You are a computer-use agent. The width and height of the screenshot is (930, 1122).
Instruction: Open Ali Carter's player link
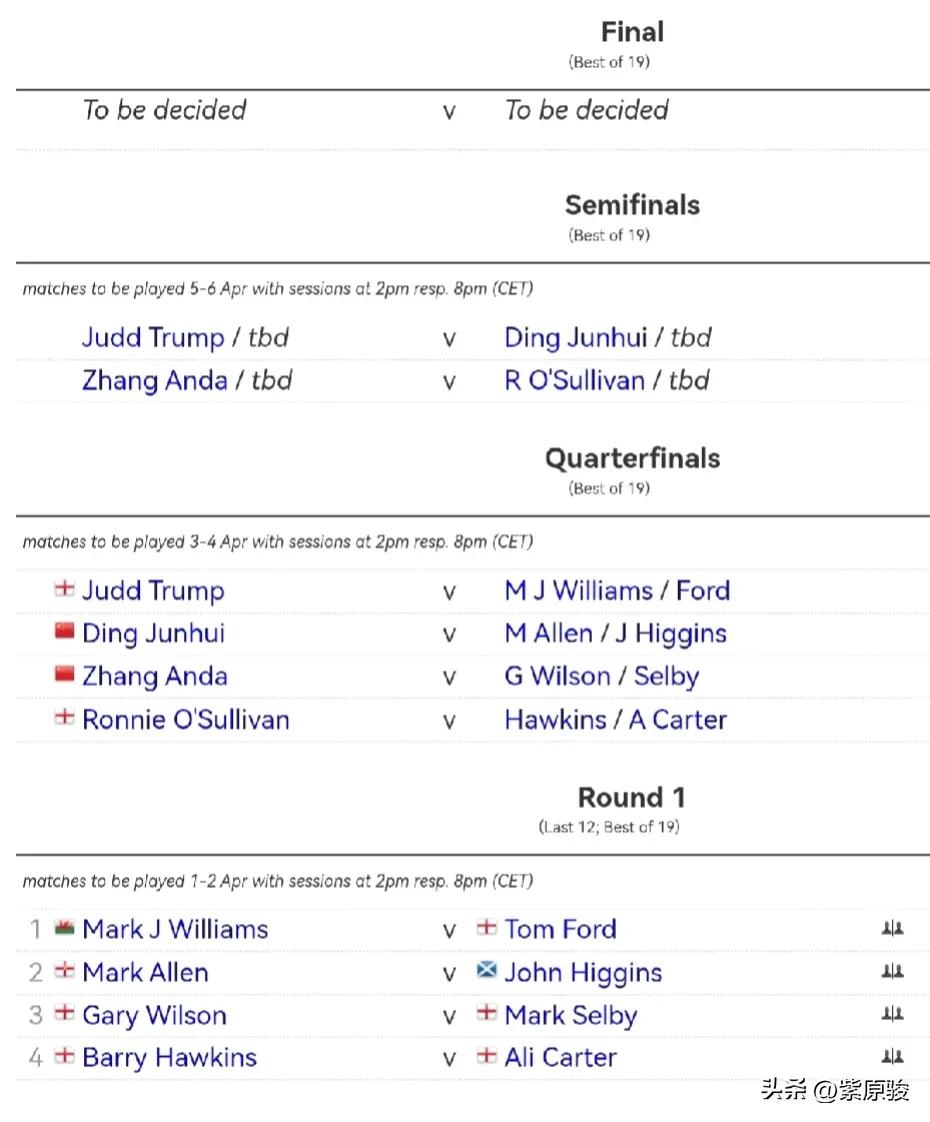tap(560, 1058)
